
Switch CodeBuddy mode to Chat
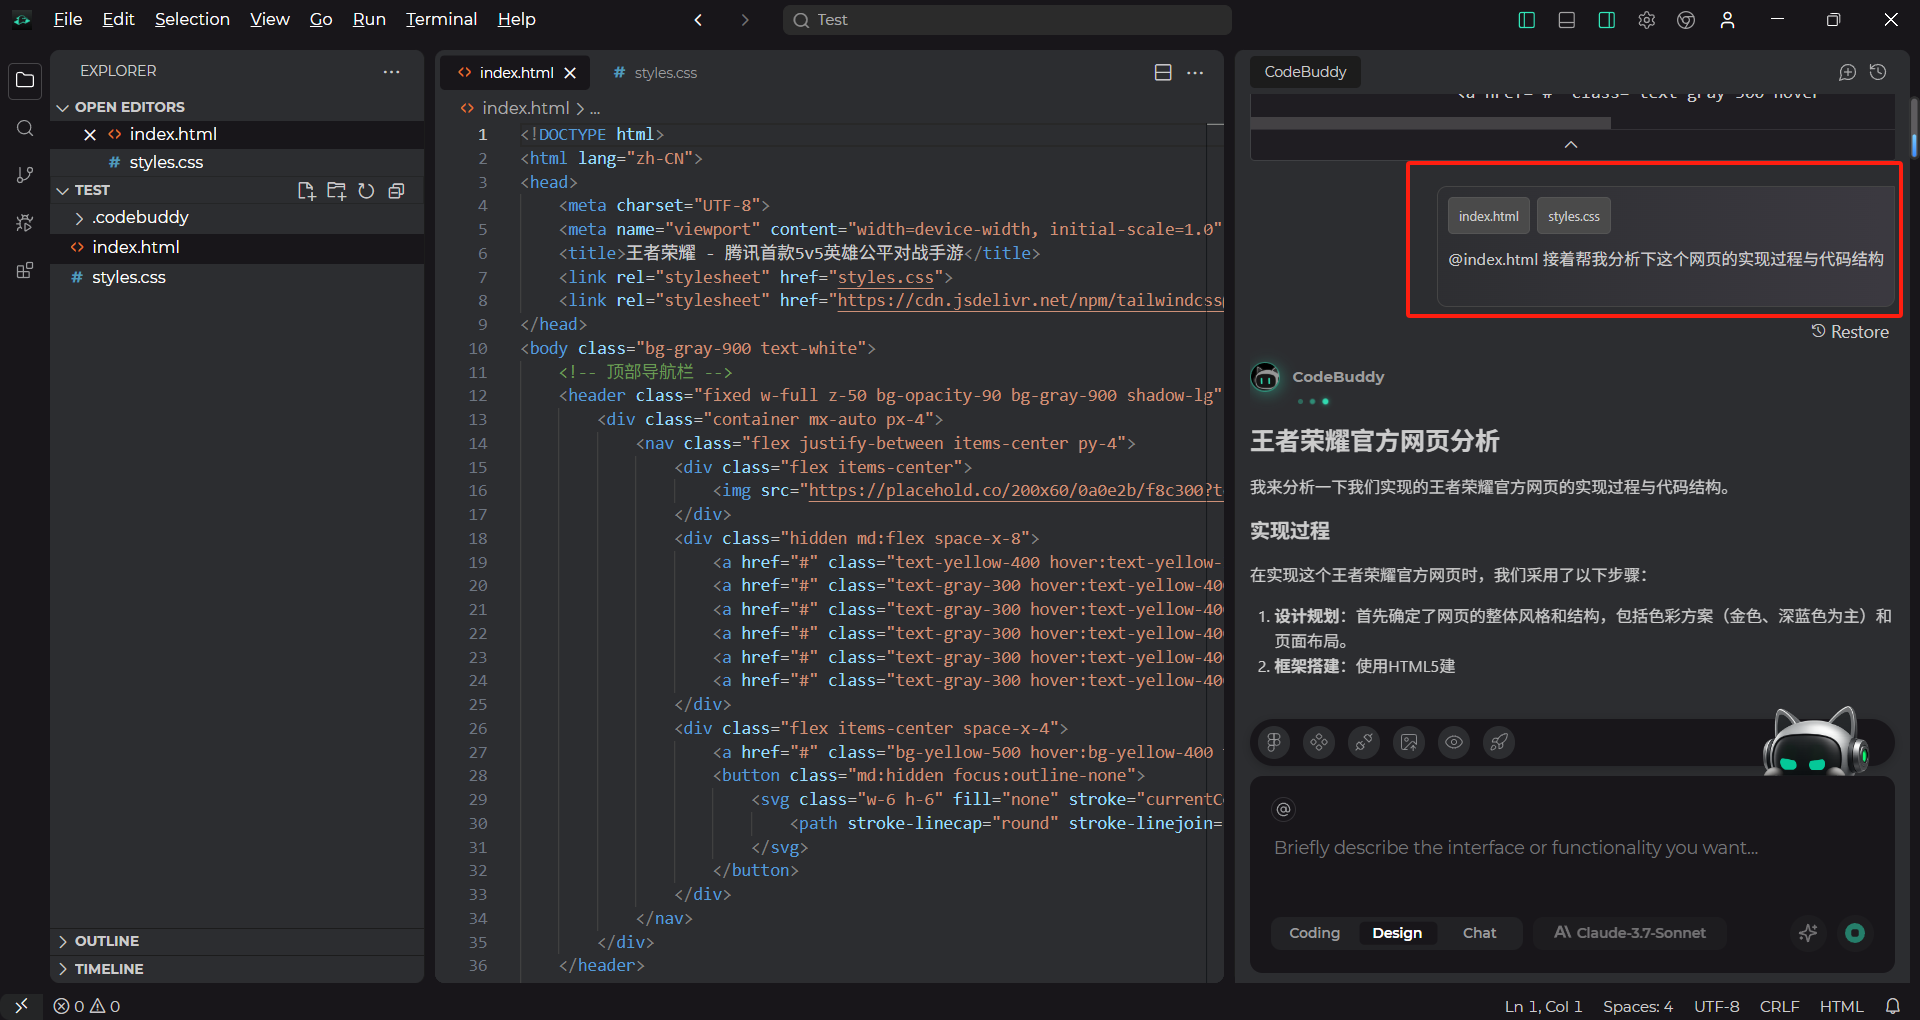point(1479,933)
